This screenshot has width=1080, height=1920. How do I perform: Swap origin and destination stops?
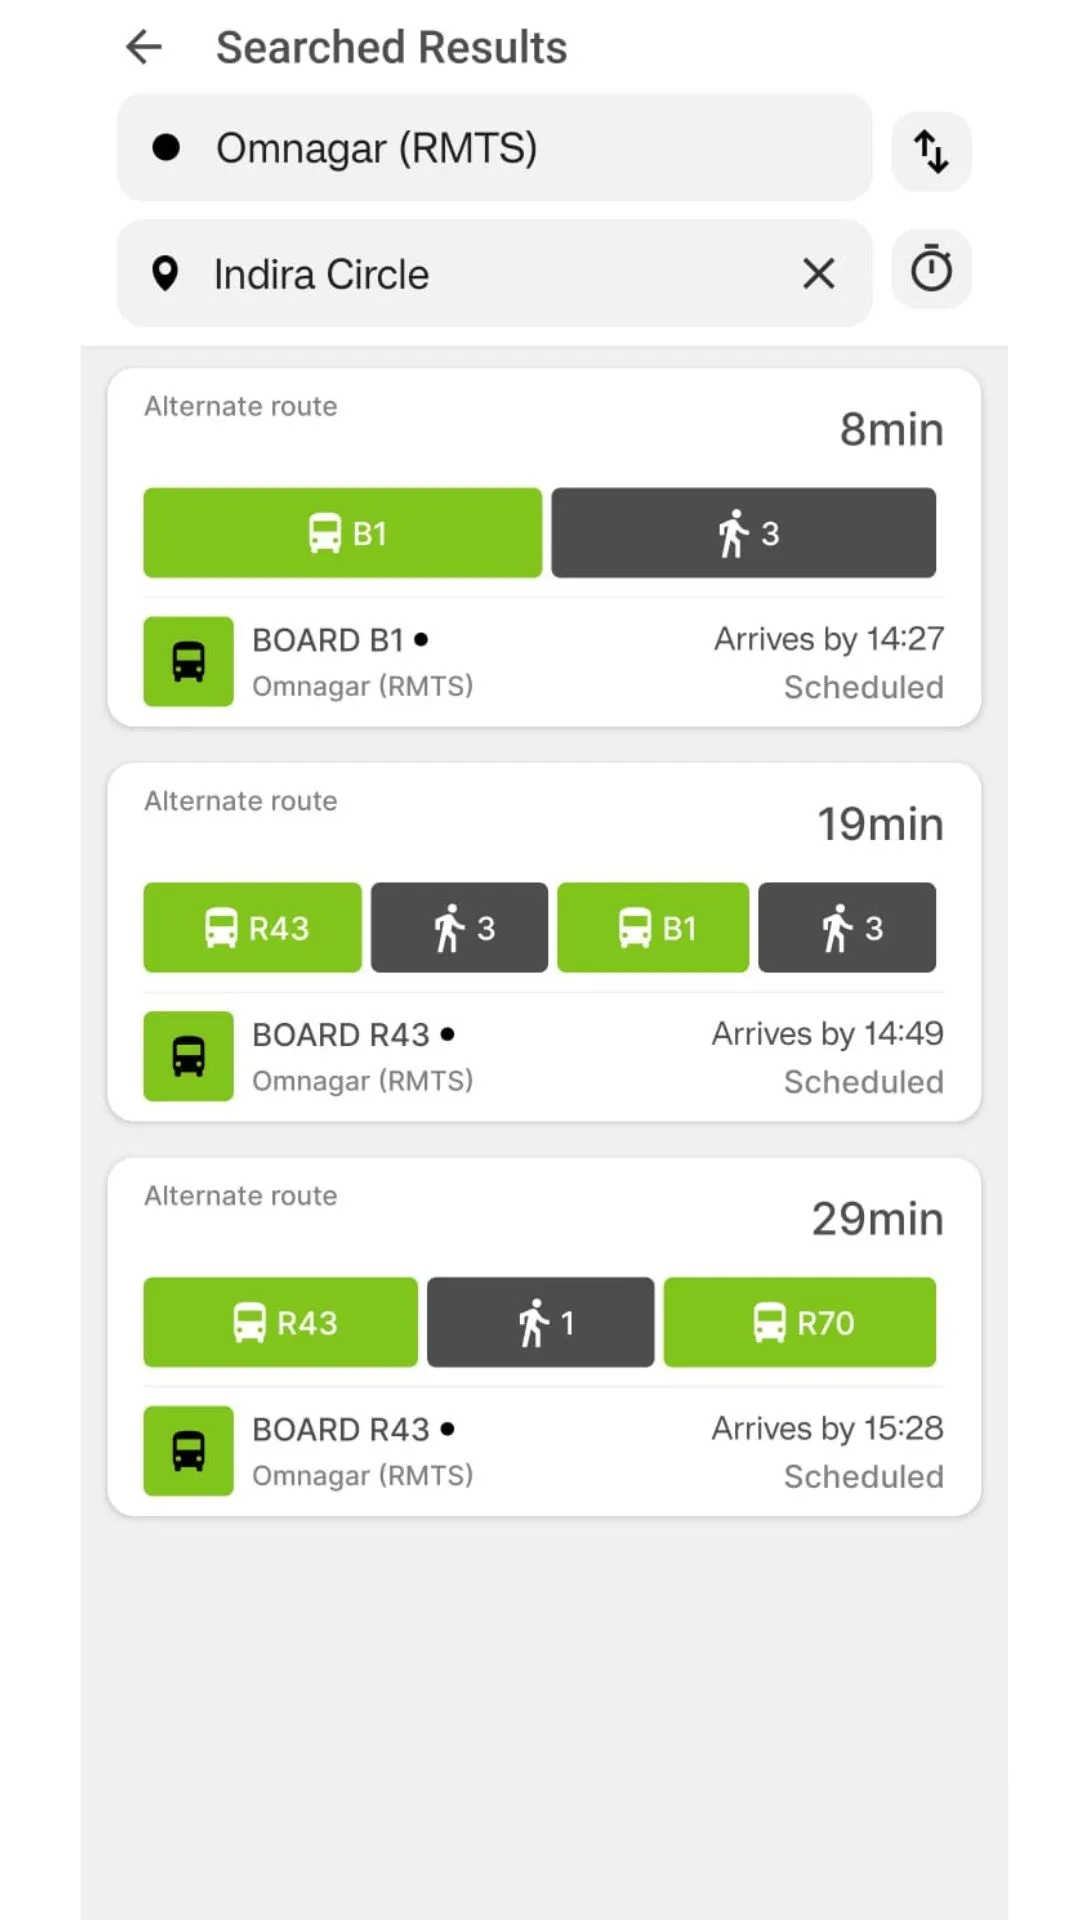931,152
